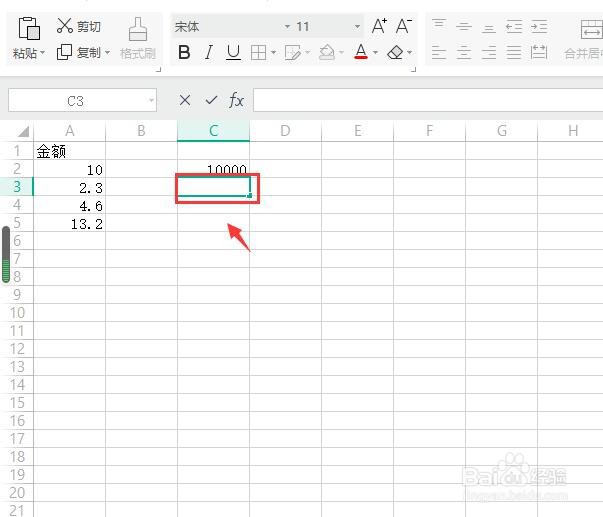This screenshot has height=517, width=603.
Task: Justify text on both sides
Action: (514, 52)
